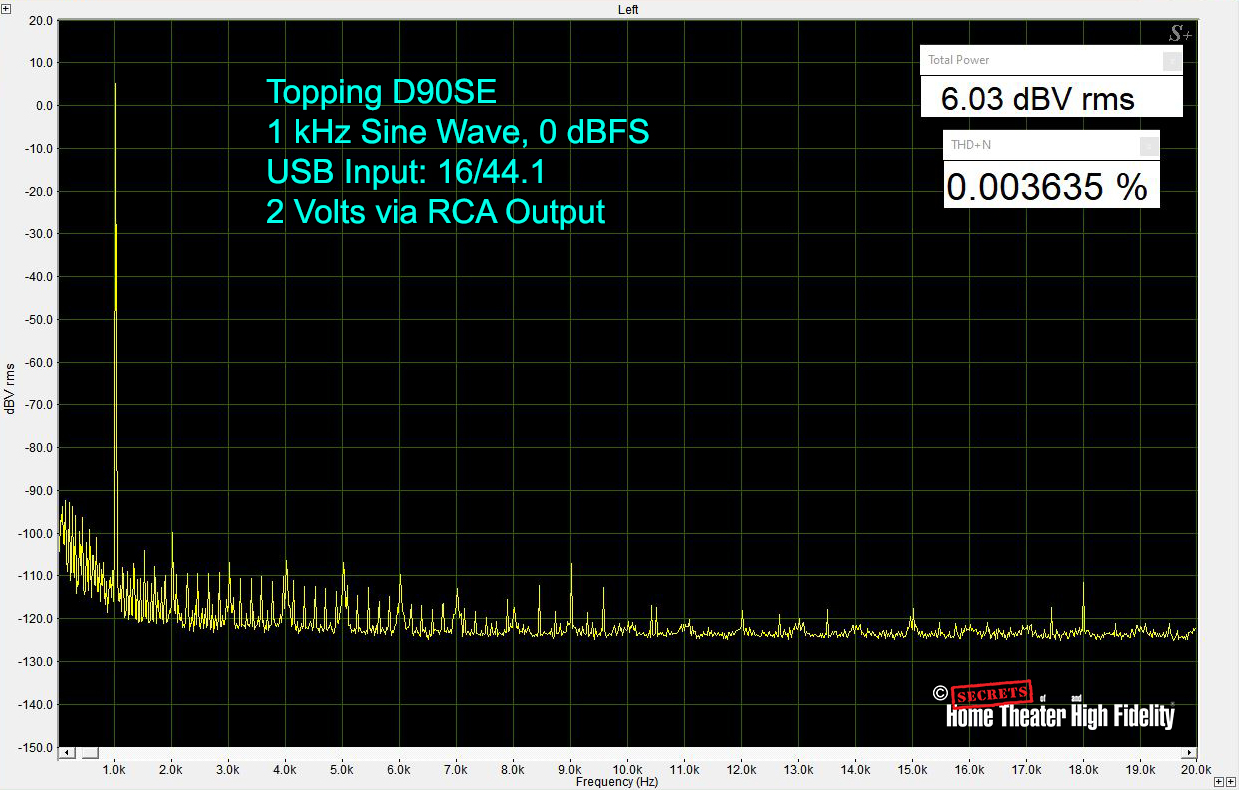This screenshot has width=1239, height=790.
Task: Click the 10.0k frequency axis tick label
Action: [x=628, y=769]
